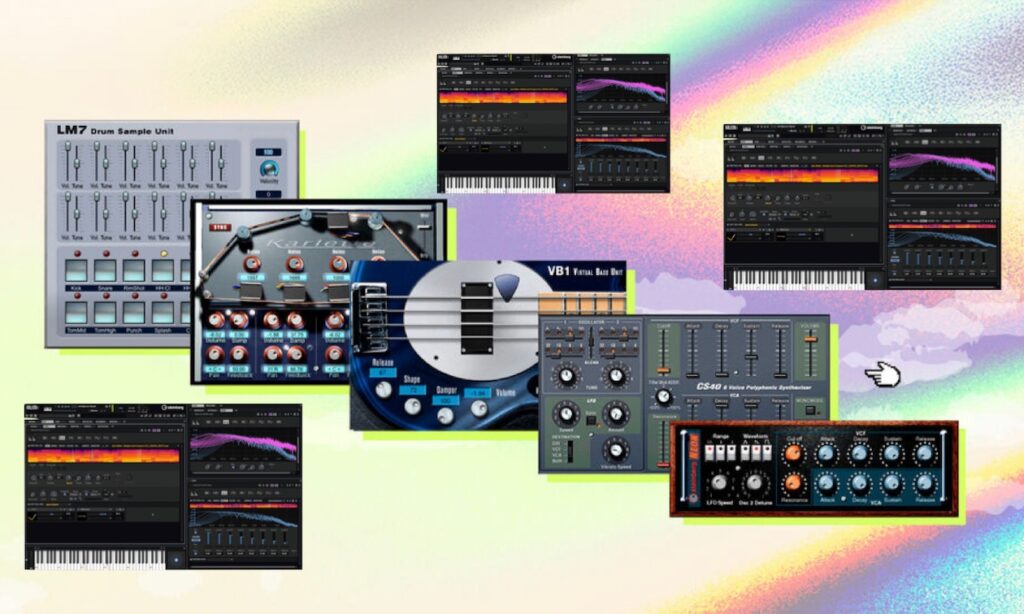
Task: Click the orange Cutoff knob in Neon
Action: coord(793,454)
